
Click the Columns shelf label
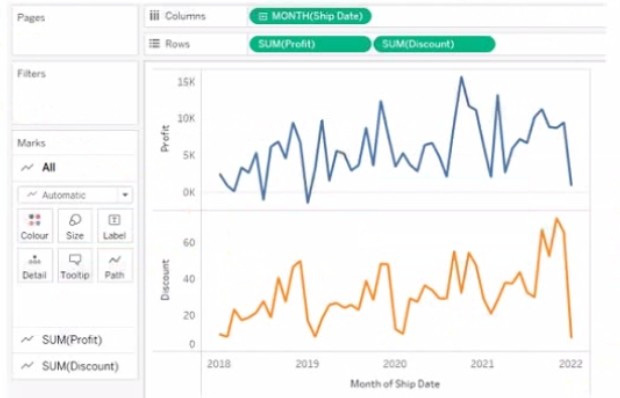(x=185, y=16)
